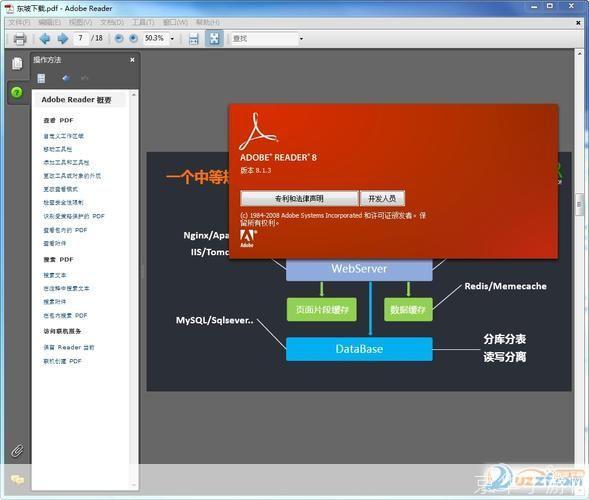Click the document vertical scrollbar thumb
Image resolution: width=589 pixels, height=500 pixels.
pyautogui.click(x=580, y=205)
